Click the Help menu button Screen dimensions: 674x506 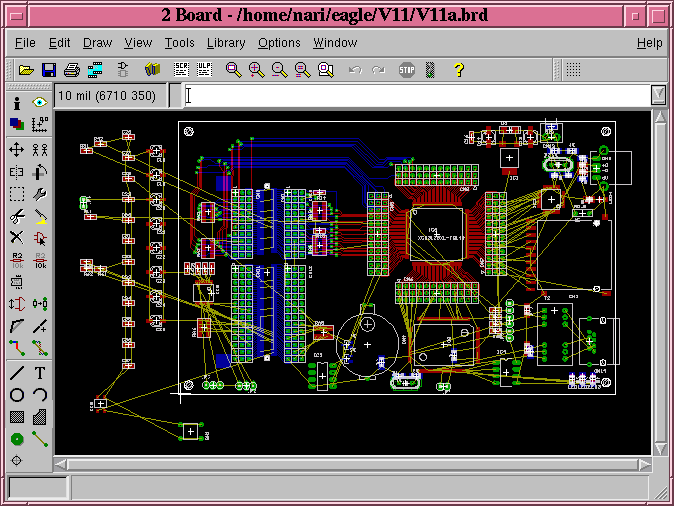[649, 43]
